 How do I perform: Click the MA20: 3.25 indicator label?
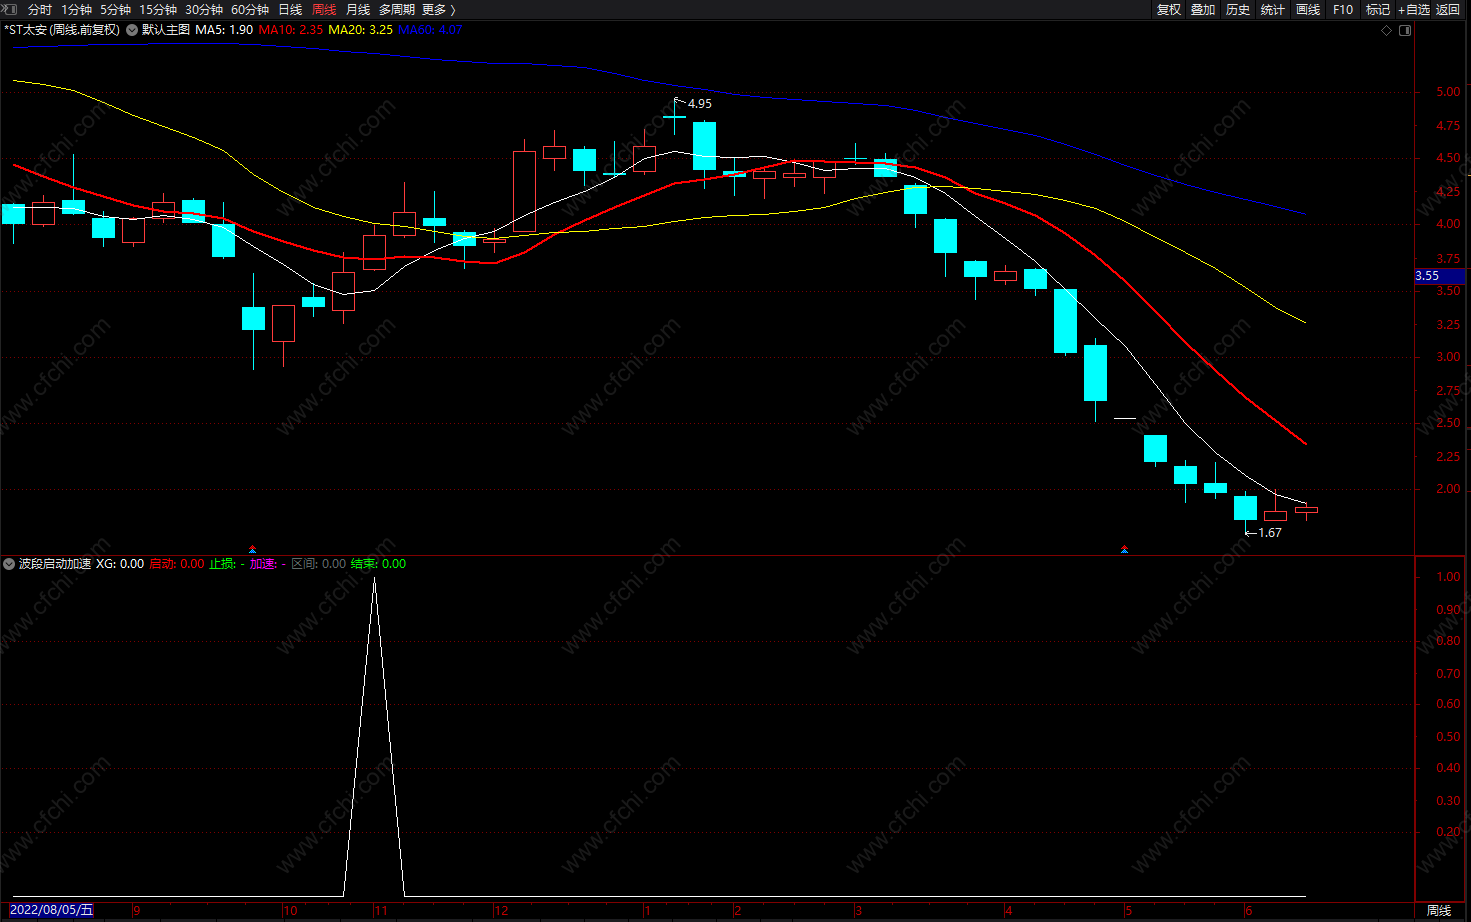pyautogui.click(x=361, y=30)
